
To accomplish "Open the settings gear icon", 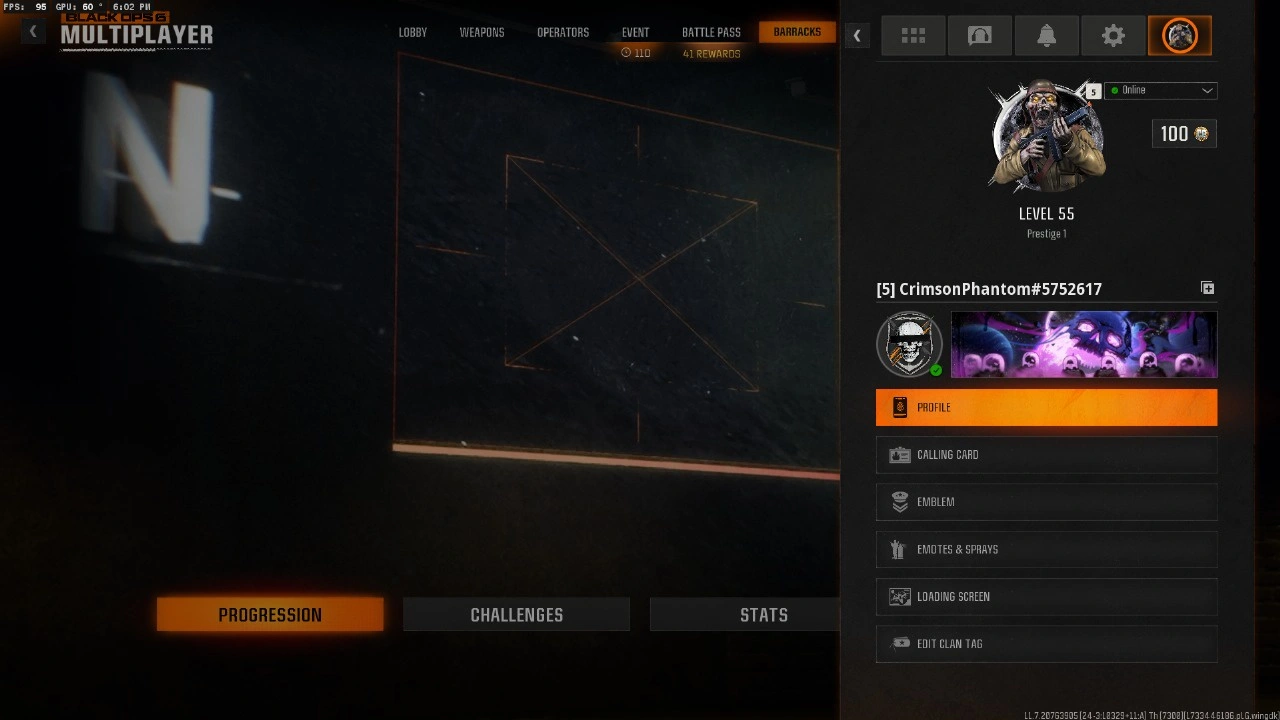I will click(x=1113, y=36).
